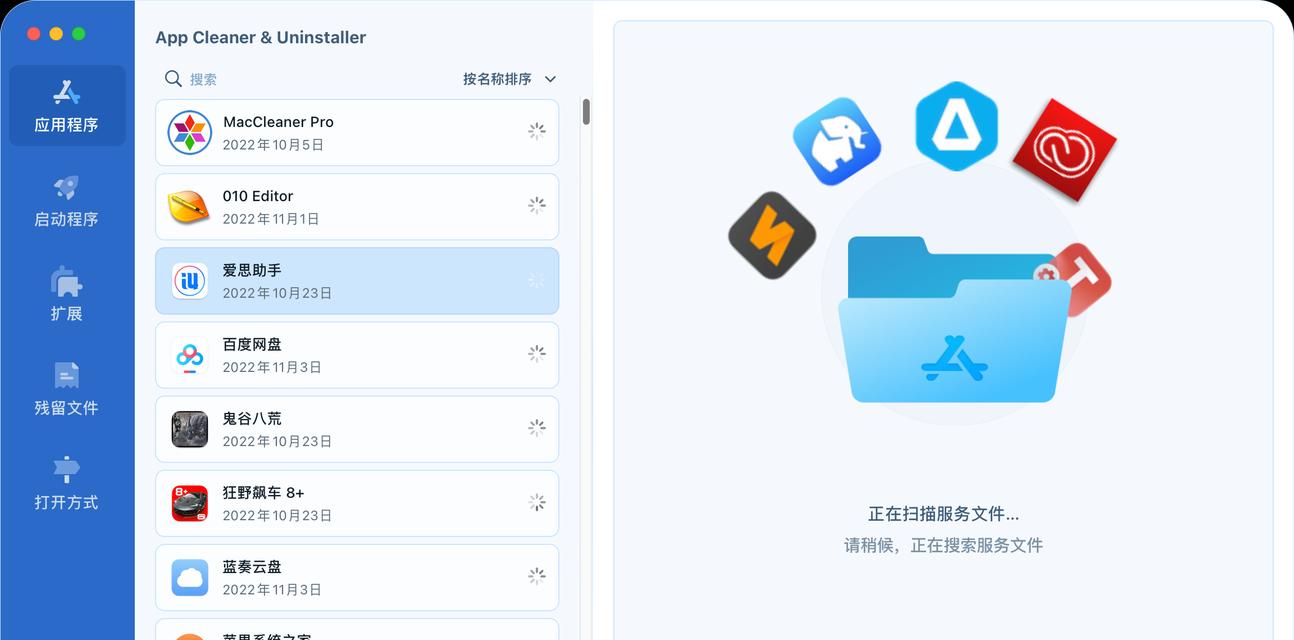Screen dimensions: 1294x640
Task: Click the loading spinner for 百度网盘
Action: pos(537,353)
